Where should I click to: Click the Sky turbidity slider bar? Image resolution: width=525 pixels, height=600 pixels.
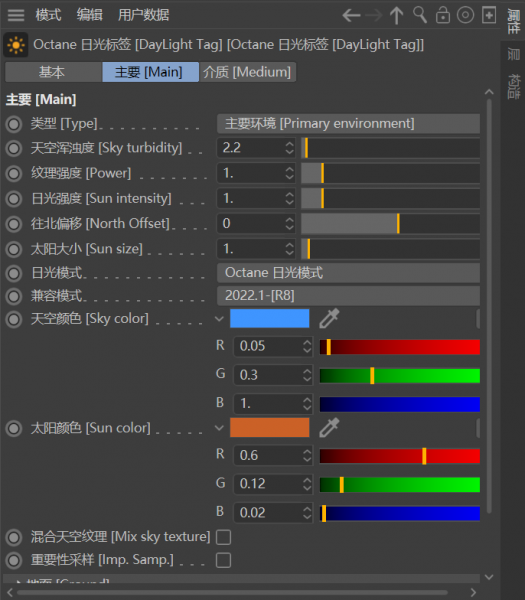[390, 148]
